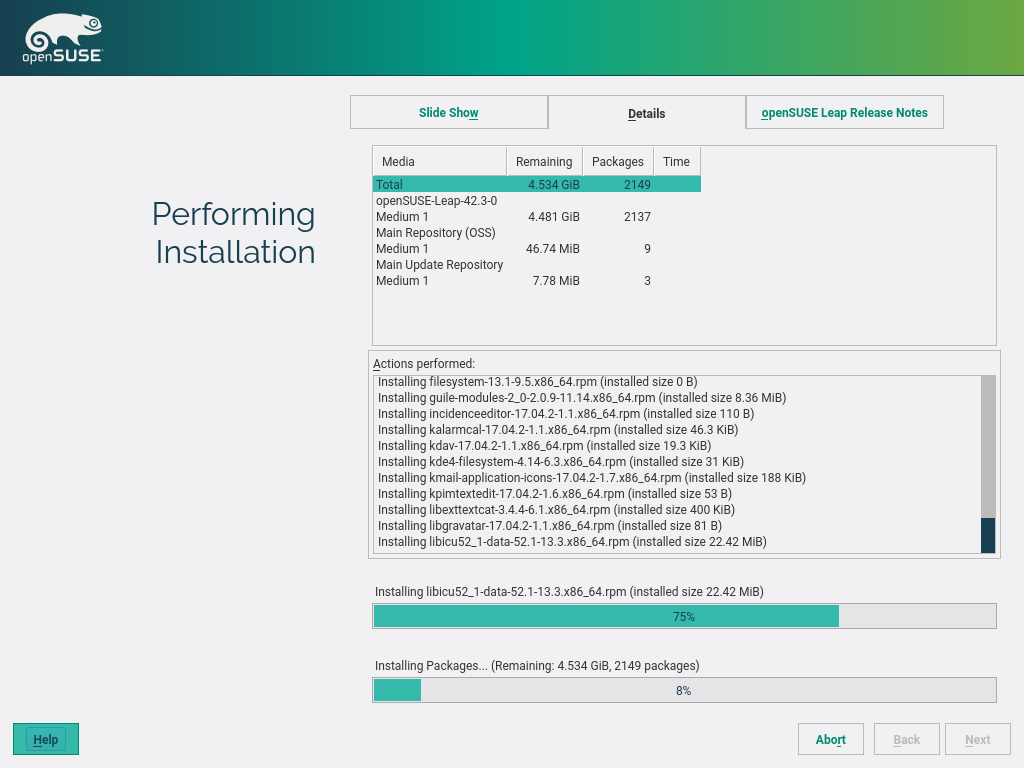Open the Help button
This screenshot has width=1024, height=768.
[x=46, y=739]
